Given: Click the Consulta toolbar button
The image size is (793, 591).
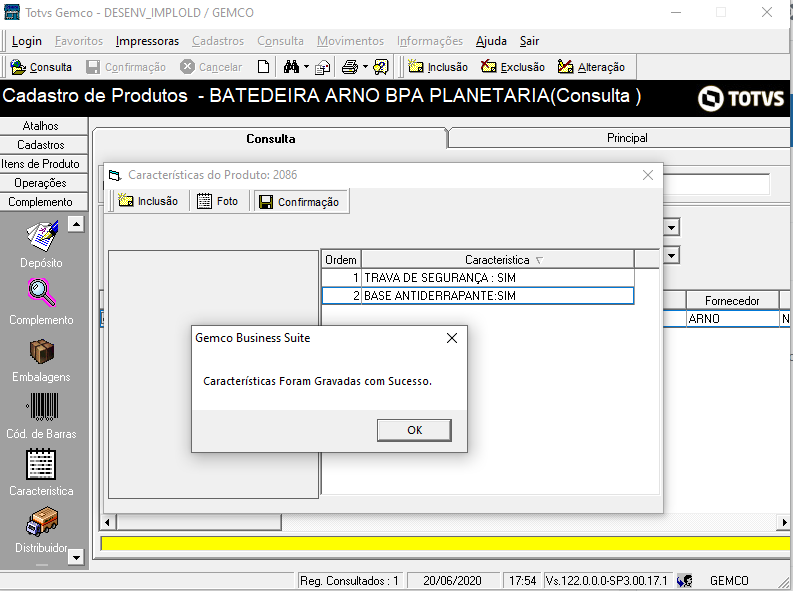Looking at the screenshot, I should 41,67.
